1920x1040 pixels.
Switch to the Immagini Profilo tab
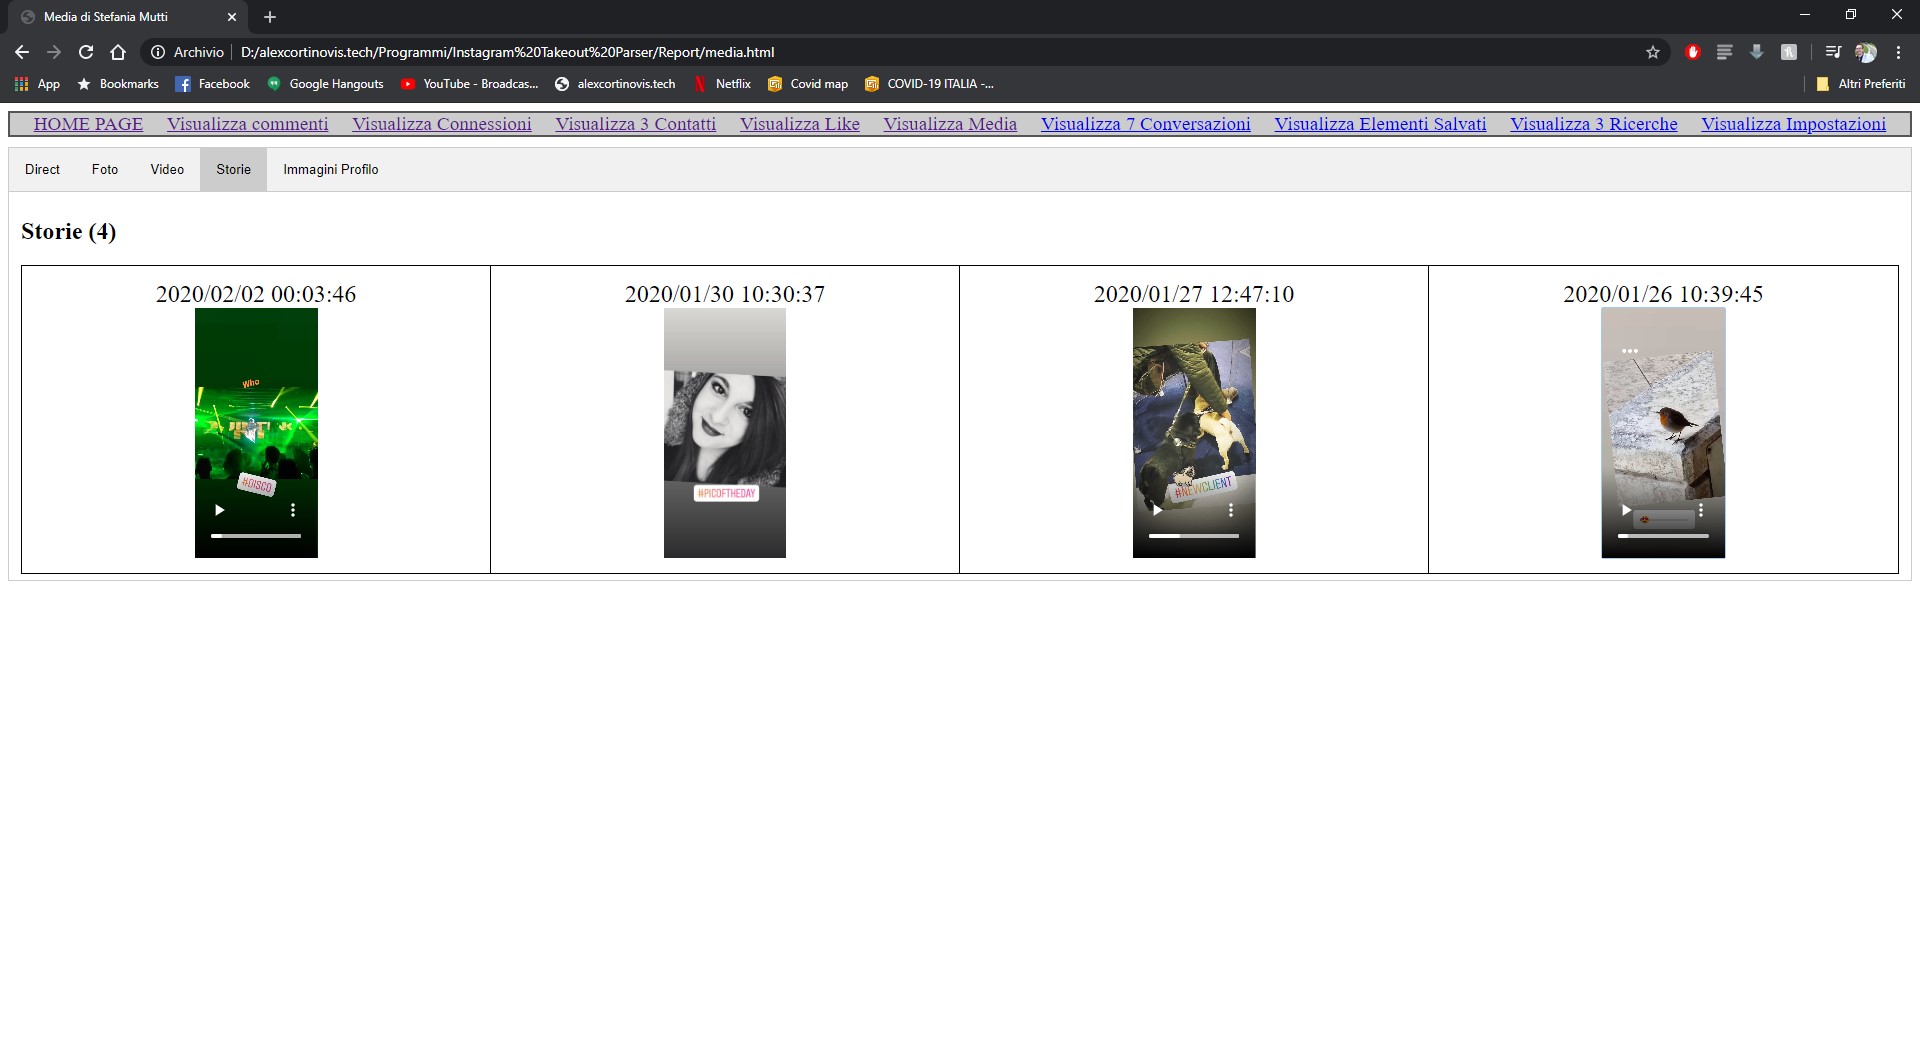pyautogui.click(x=330, y=169)
